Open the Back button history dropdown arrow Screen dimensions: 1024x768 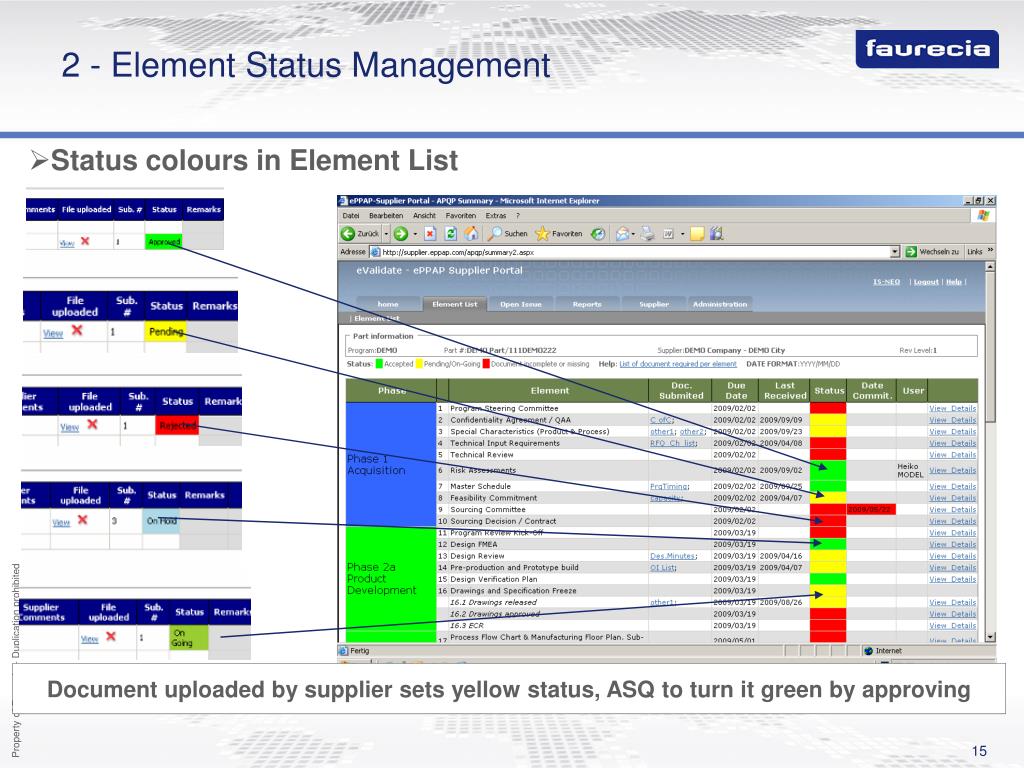click(x=386, y=233)
